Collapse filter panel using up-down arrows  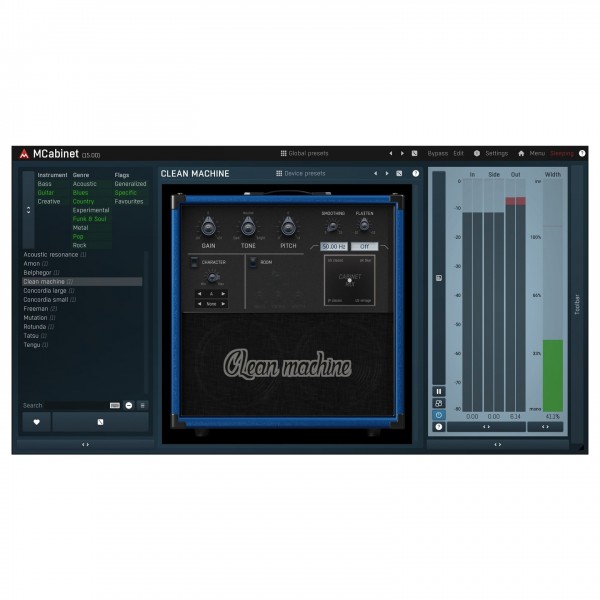click(28, 210)
